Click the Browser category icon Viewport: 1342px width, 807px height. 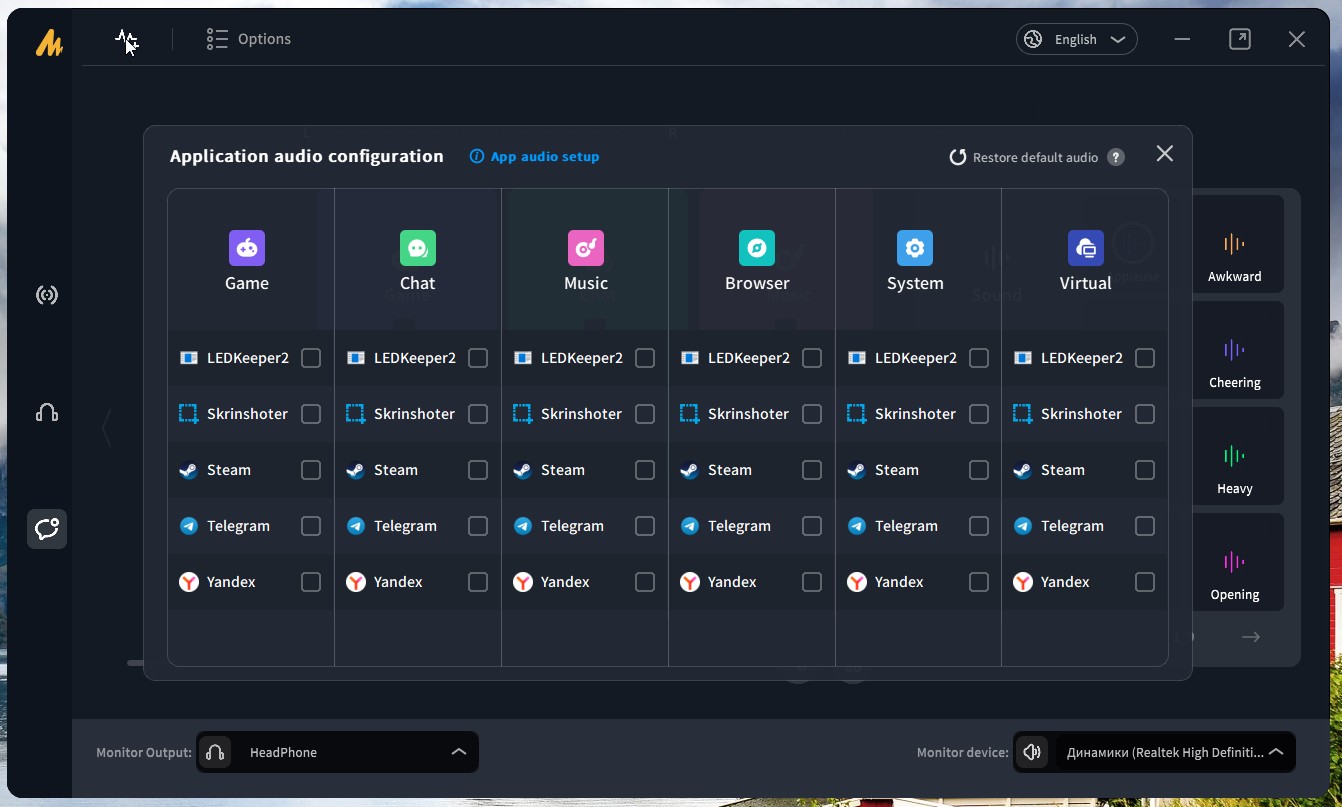pyautogui.click(x=757, y=248)
